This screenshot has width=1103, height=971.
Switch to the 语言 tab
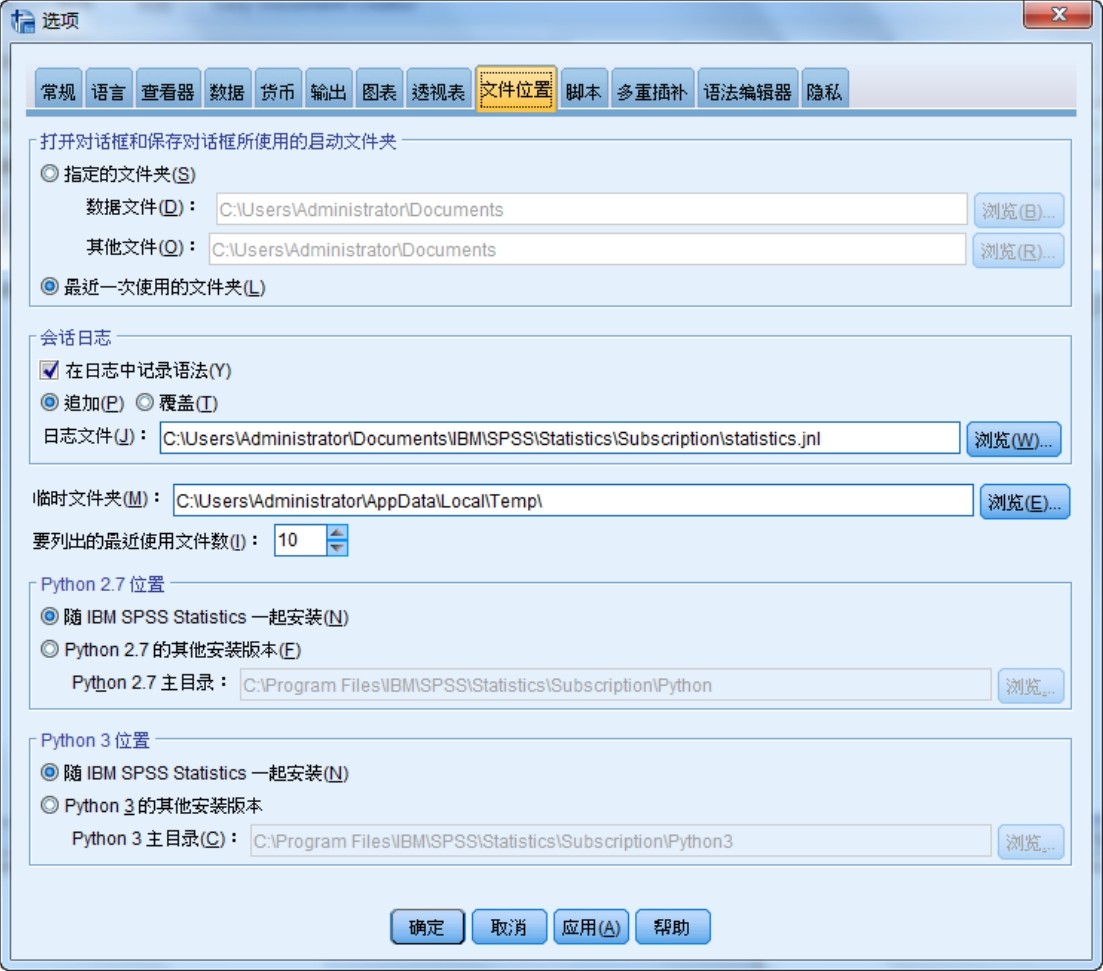[x=108, y=90]
